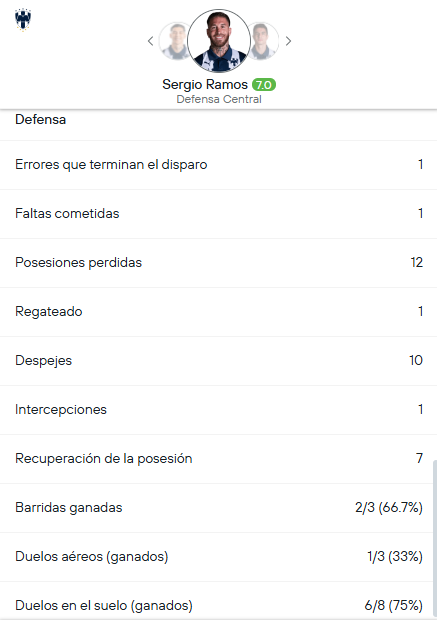Viewport: 437px width, 620px height.
Task: Click the green 7.0 rating badge
Action: pyautogui.click(x=264, y=85)
